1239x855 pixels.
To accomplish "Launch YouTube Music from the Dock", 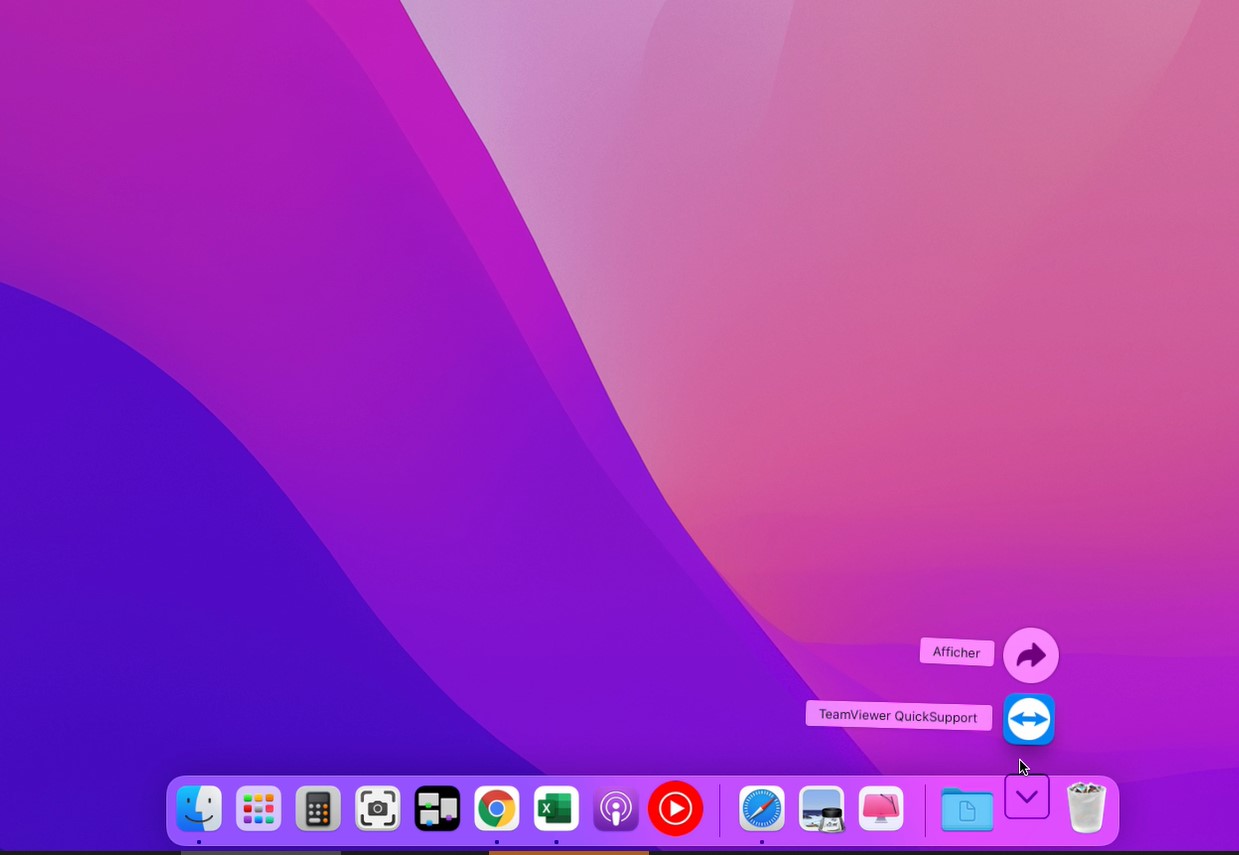I will [x=676, y=808].
